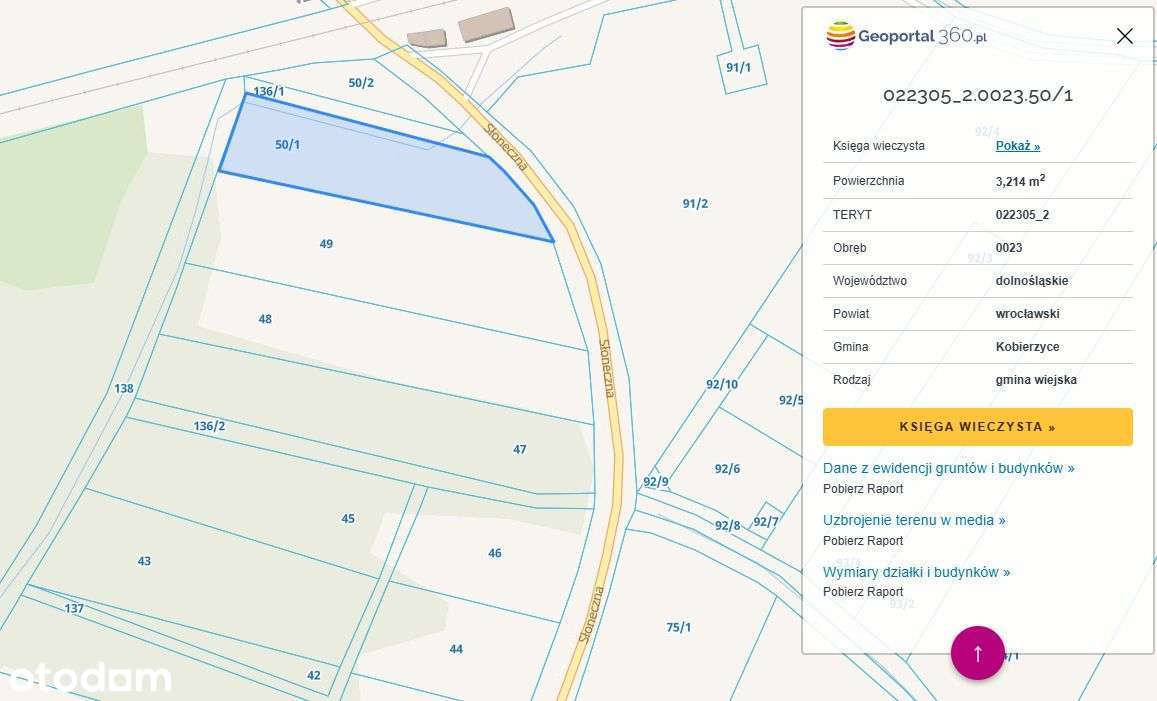This screenshot has width=1157, height=701.
Task: Click the magenta scroll-to-top arrow button
Action: pos(978,653)
